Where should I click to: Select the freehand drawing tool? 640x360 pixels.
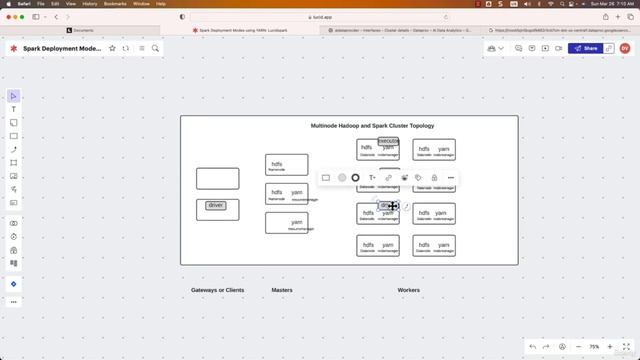(13, 189)
